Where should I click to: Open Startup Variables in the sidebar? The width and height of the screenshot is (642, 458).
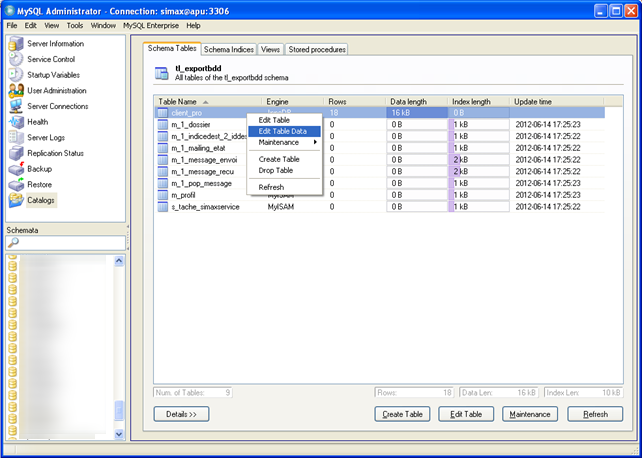[x=16, y=75]
